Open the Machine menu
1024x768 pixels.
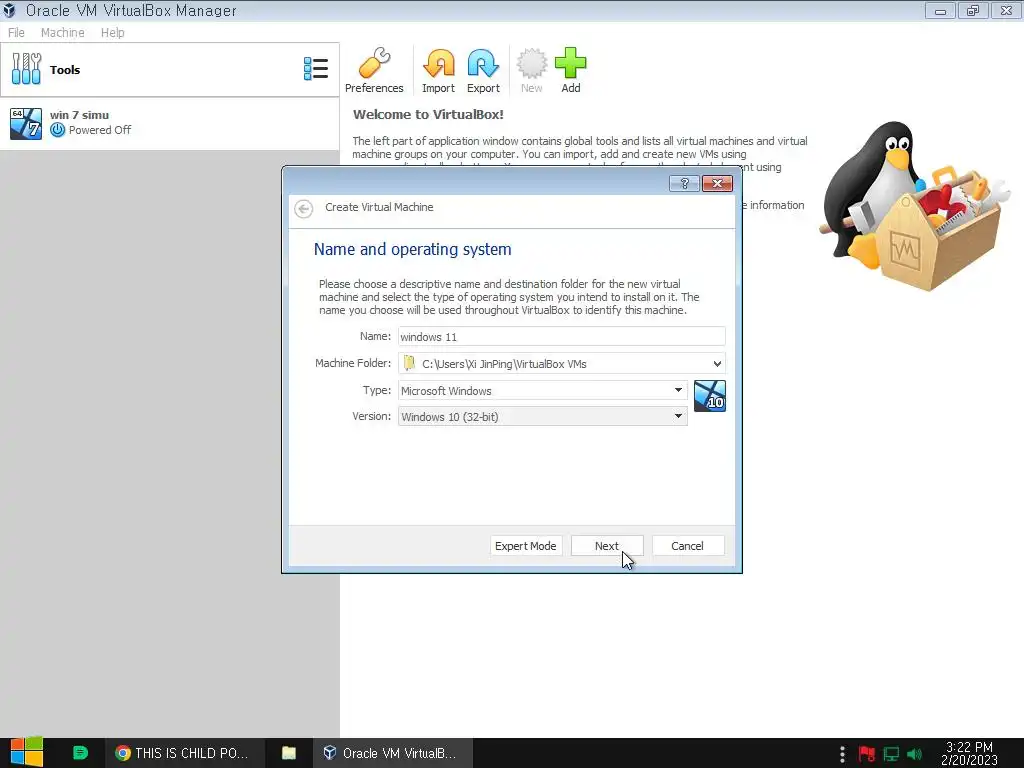pyautogui.click(x=63, y=33)
